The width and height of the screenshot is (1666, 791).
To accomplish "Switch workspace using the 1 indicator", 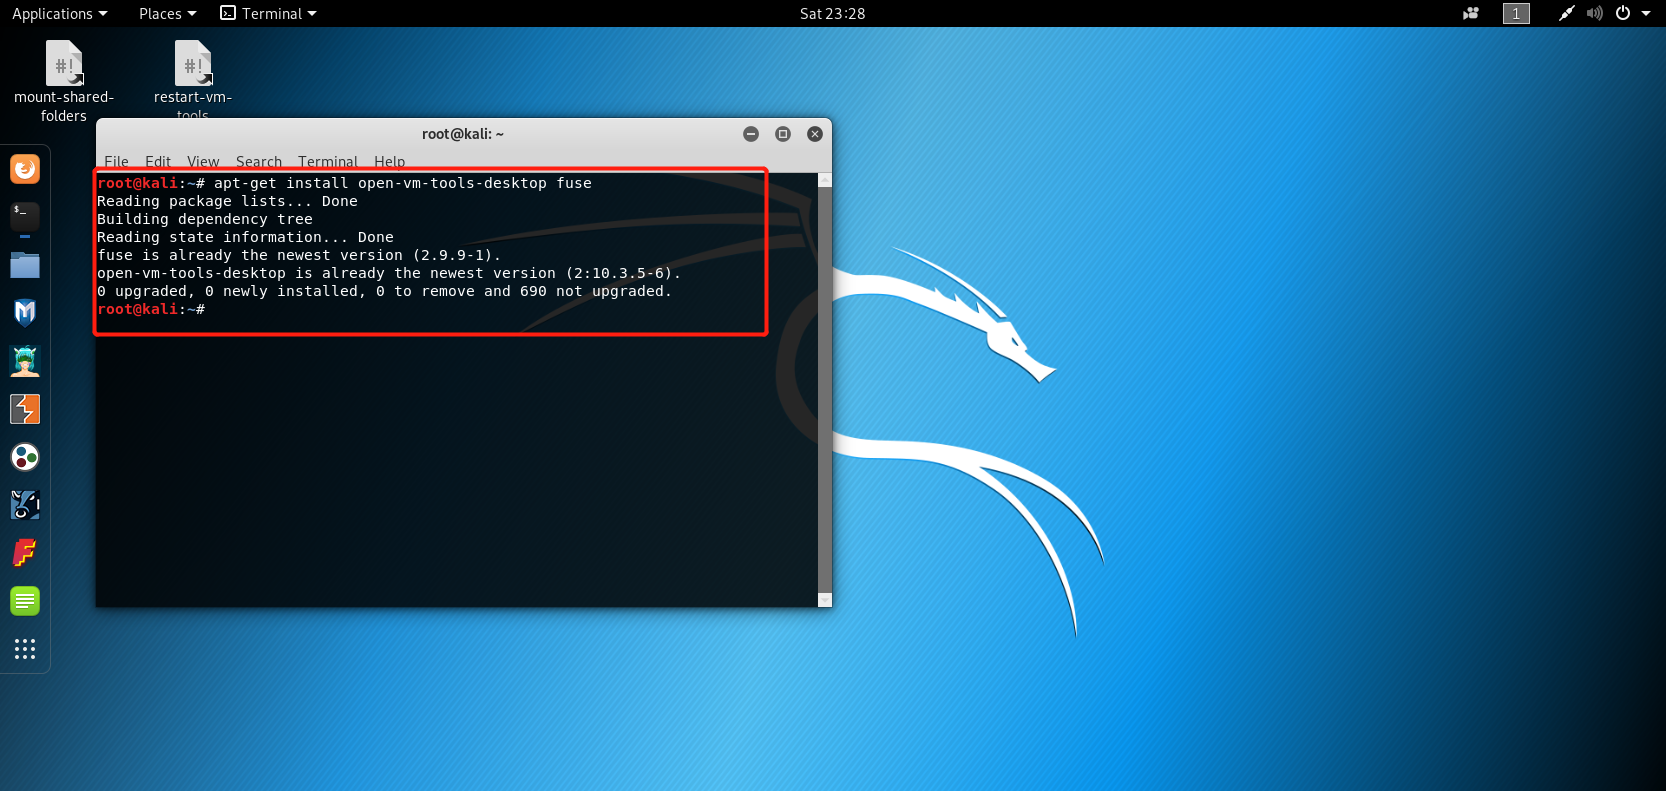I will [x=1516, y=13].
